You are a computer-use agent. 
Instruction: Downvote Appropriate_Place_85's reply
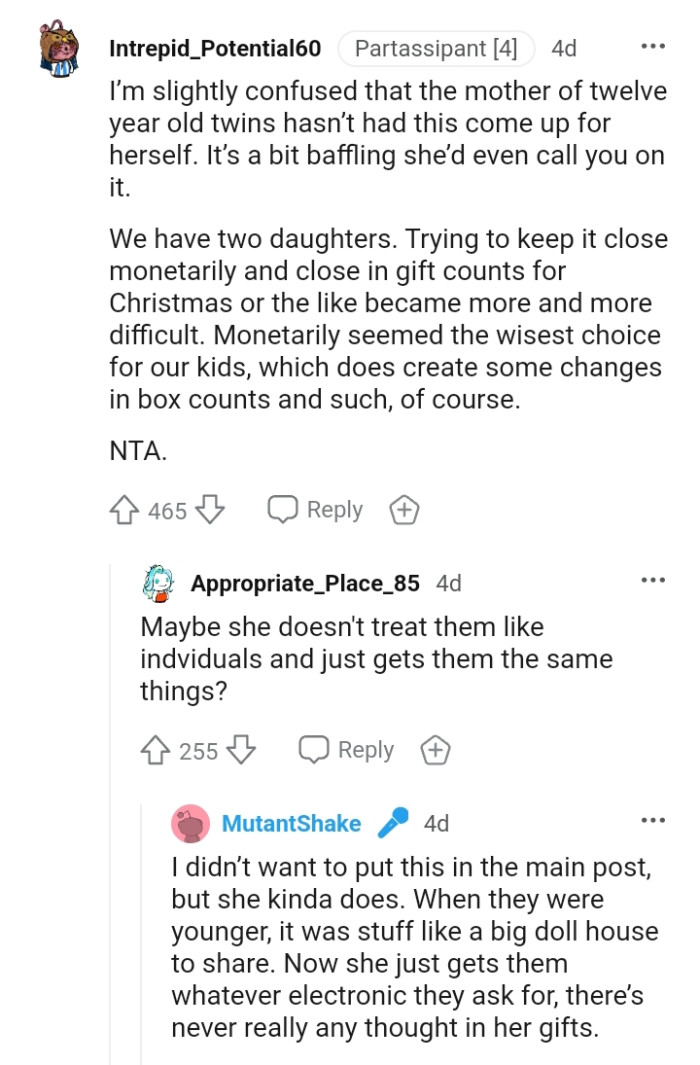241,750
